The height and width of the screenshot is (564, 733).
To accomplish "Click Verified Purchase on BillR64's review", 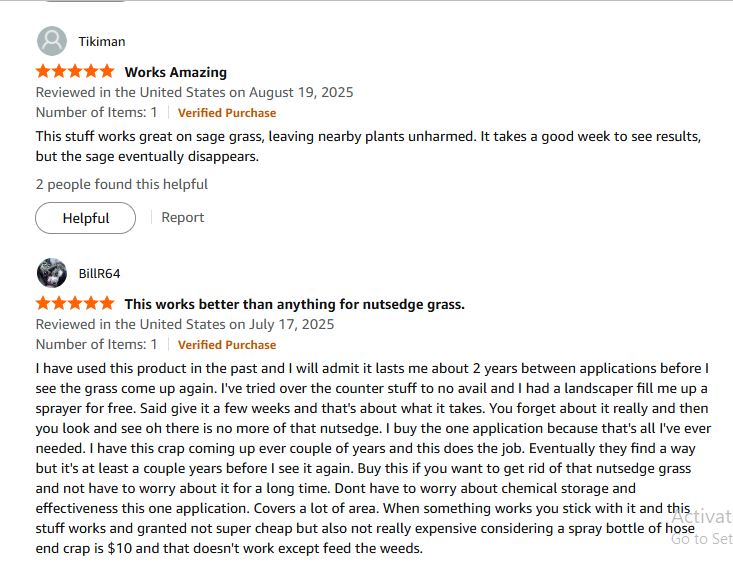I will coord(227,345).
